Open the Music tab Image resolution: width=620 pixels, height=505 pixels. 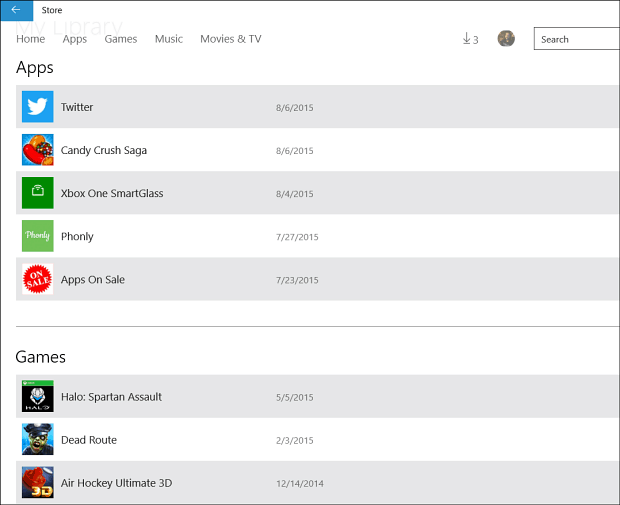pos(169,39)
